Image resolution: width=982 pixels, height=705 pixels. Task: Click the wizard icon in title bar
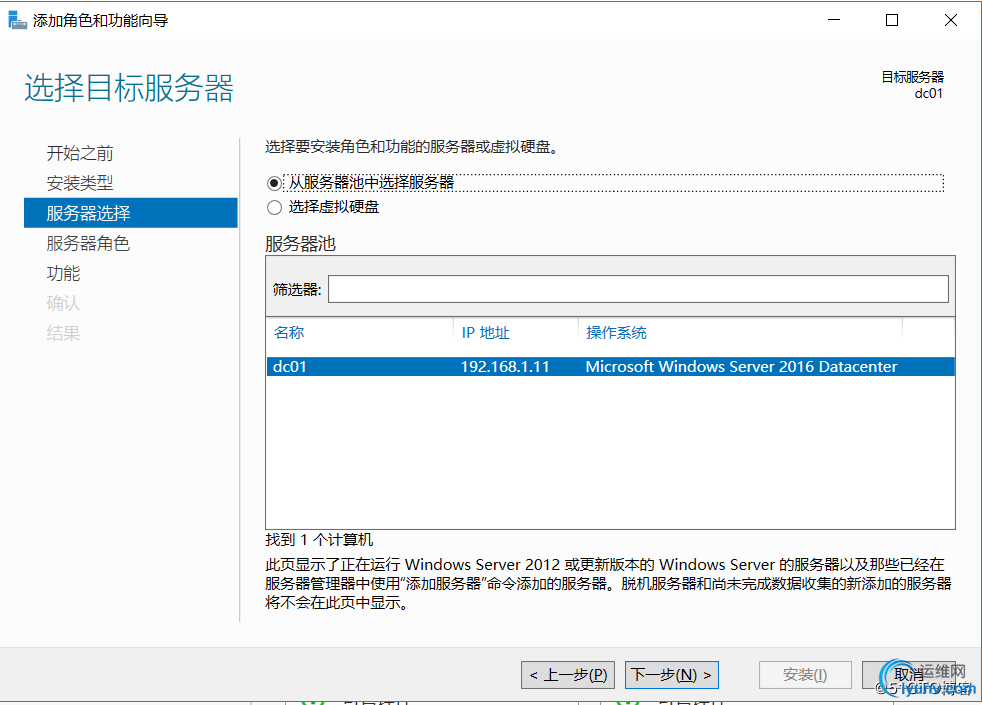tap(17, 20)
